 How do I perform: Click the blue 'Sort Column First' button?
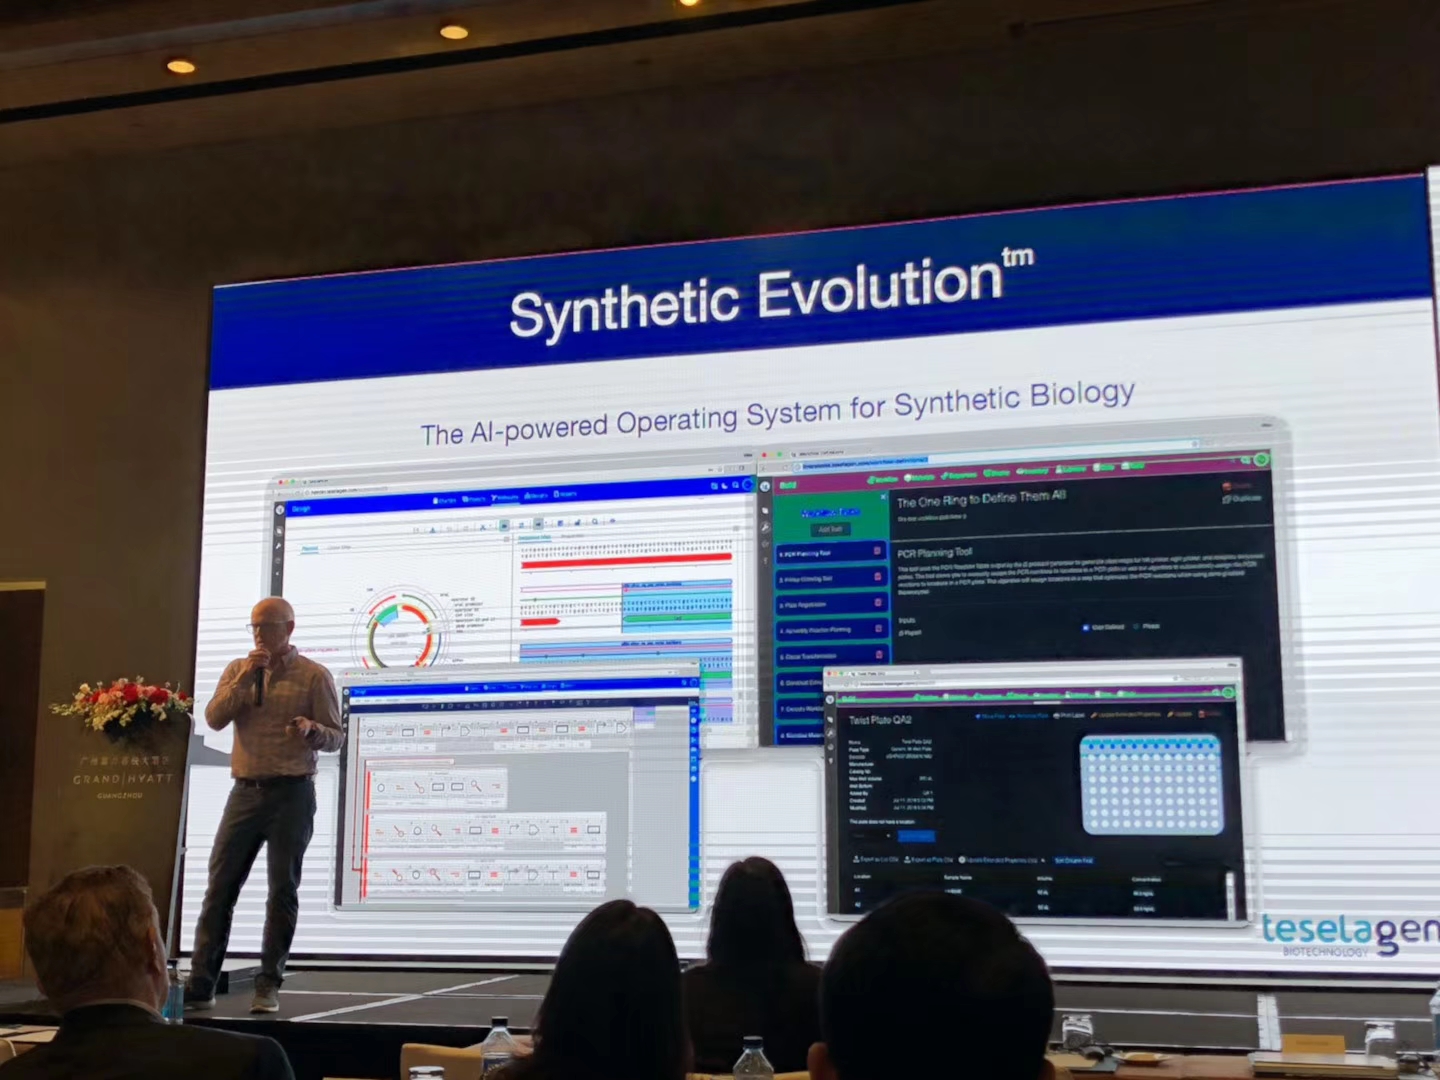pyautogui.click(x=1075, y=860)
